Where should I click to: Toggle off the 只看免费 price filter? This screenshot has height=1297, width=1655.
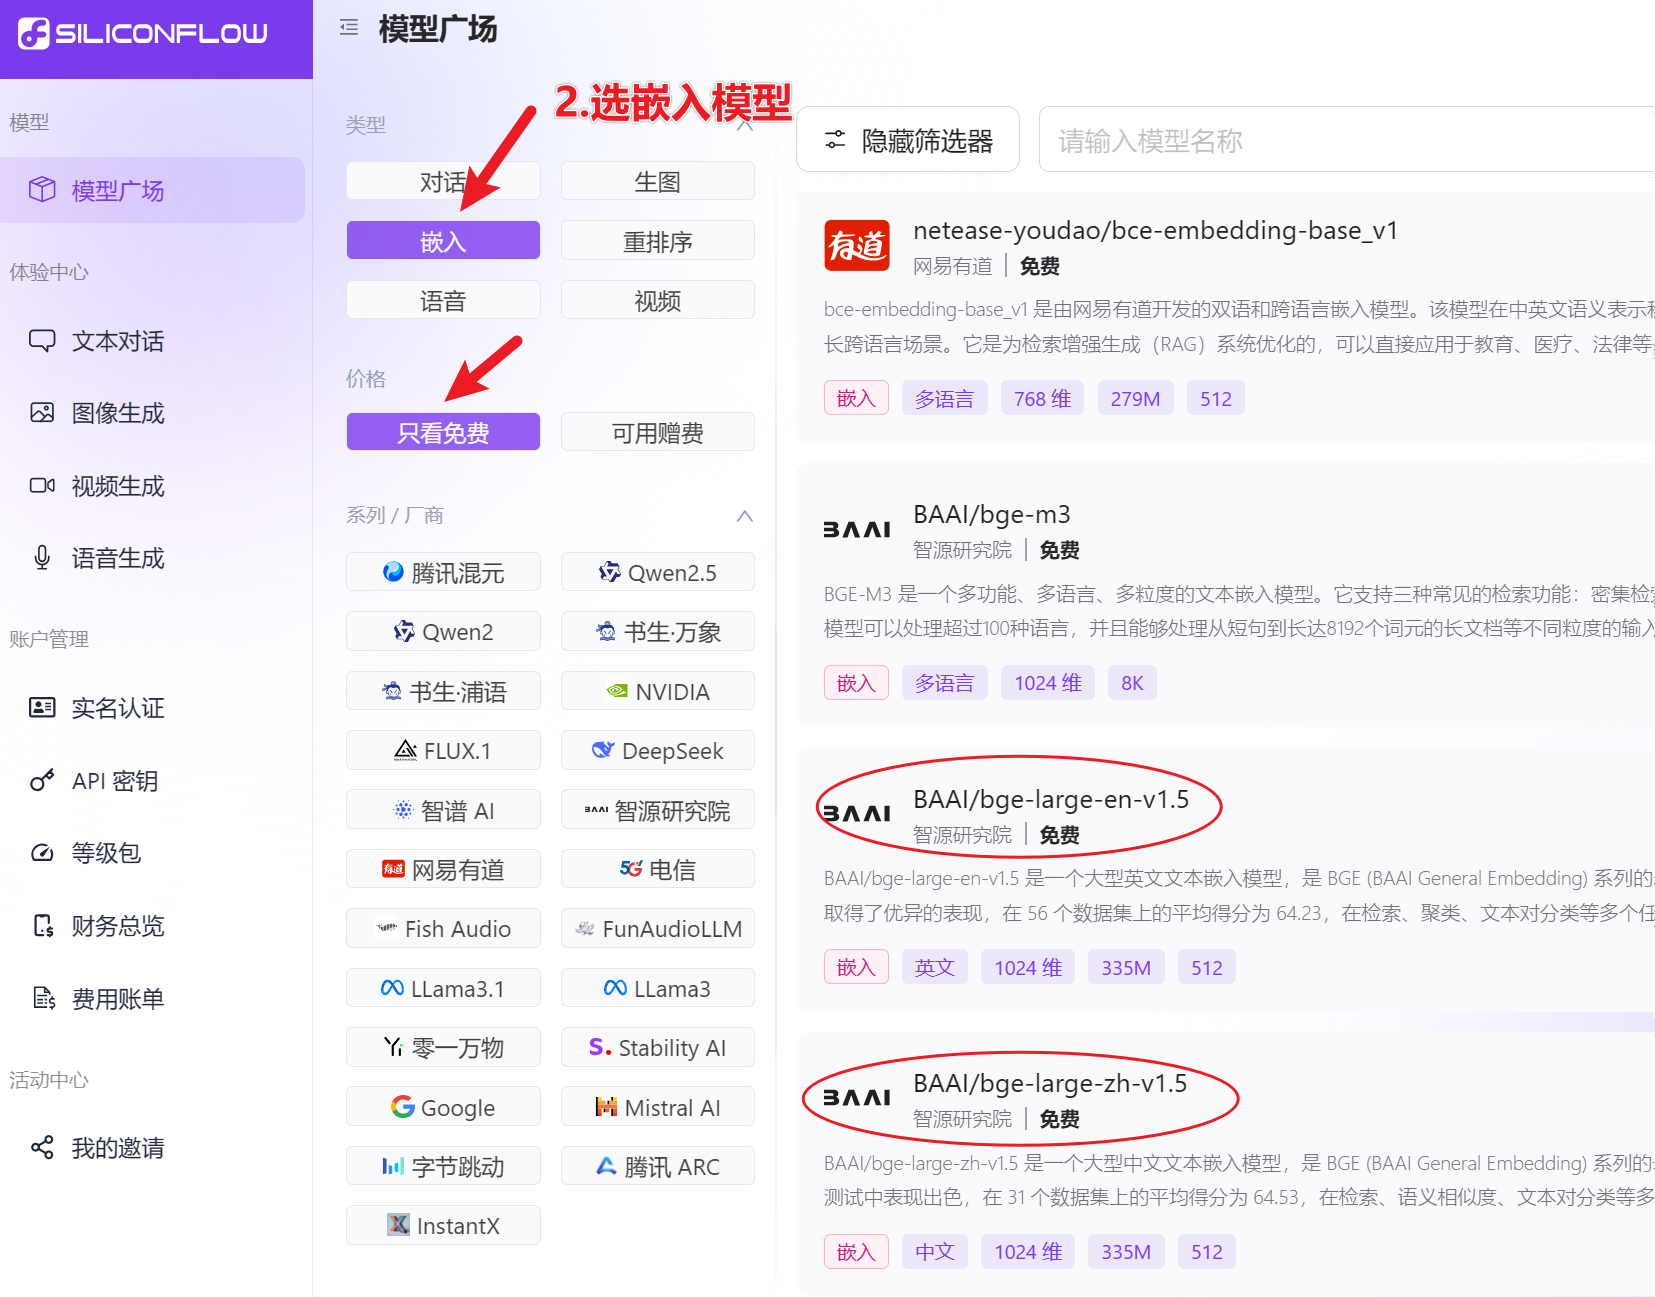443,432
